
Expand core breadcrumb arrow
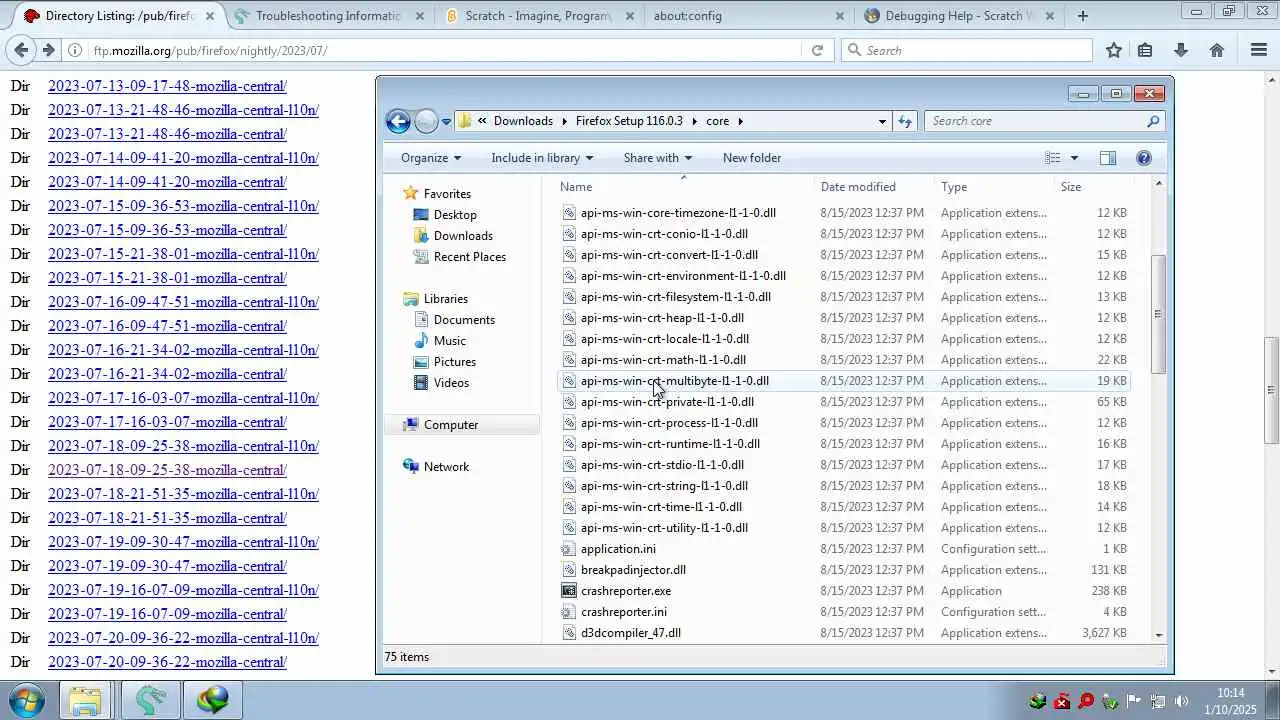pyautogui.click(x=741, y=121)
